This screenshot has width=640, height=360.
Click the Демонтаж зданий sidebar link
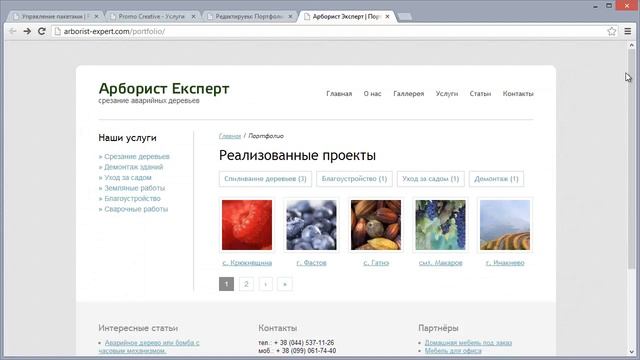click(x=133, y=167)
